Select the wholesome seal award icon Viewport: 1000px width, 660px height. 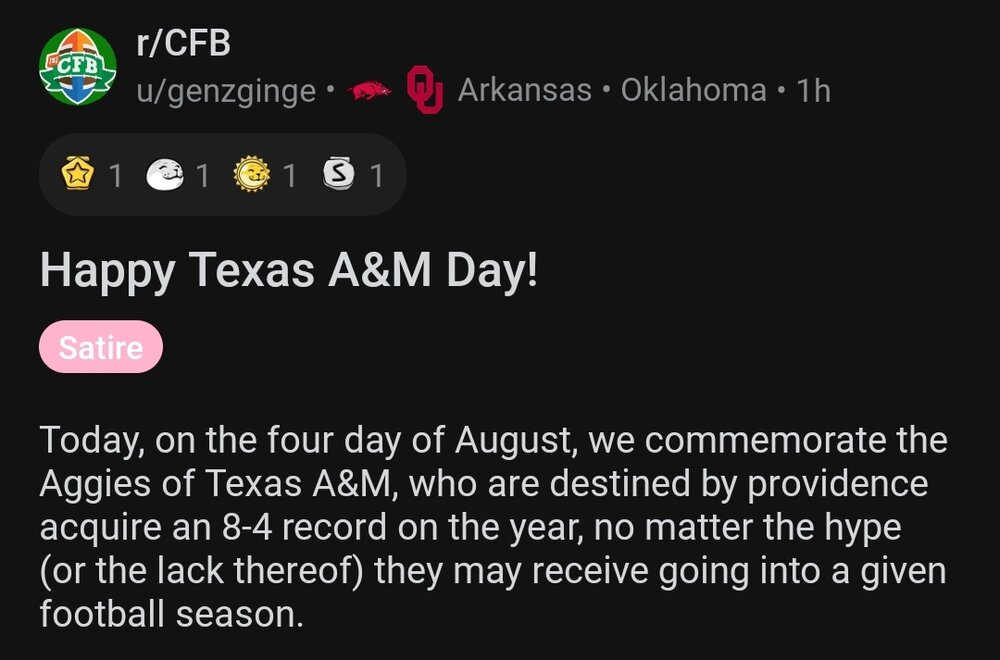click(167, 172)
